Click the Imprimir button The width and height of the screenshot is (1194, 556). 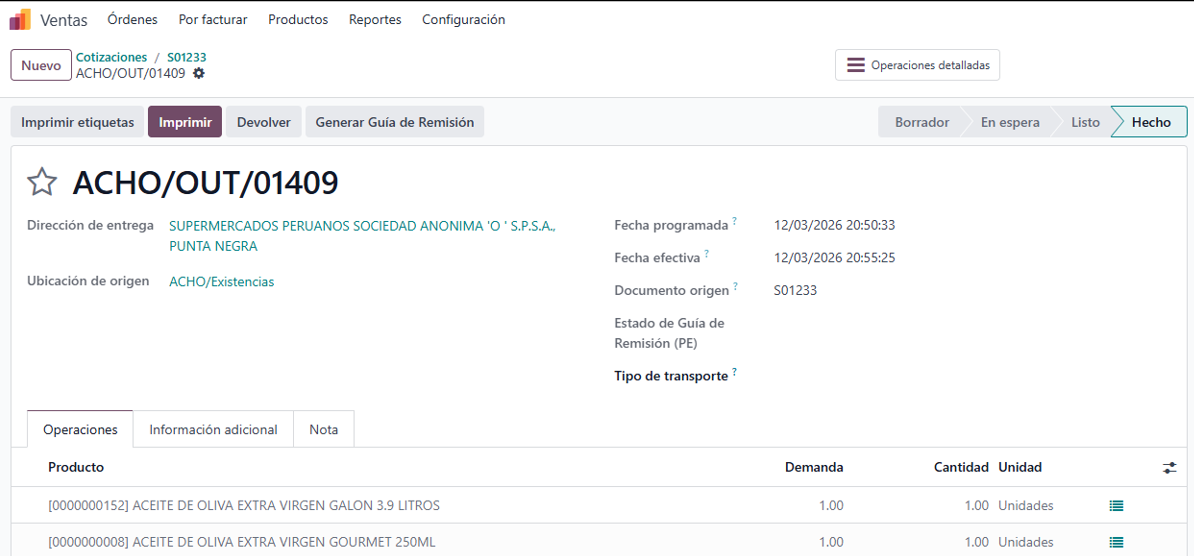(185, 122)
